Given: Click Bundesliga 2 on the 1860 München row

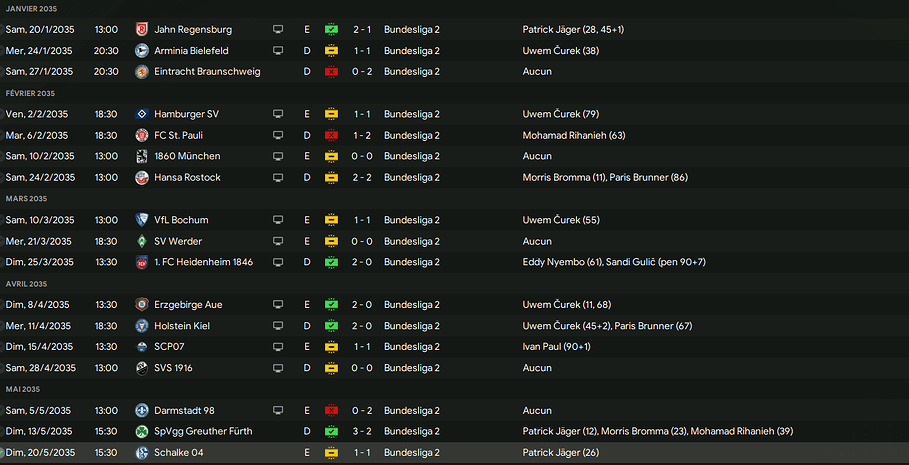Looking at the screenshot, I should [411, 157].
